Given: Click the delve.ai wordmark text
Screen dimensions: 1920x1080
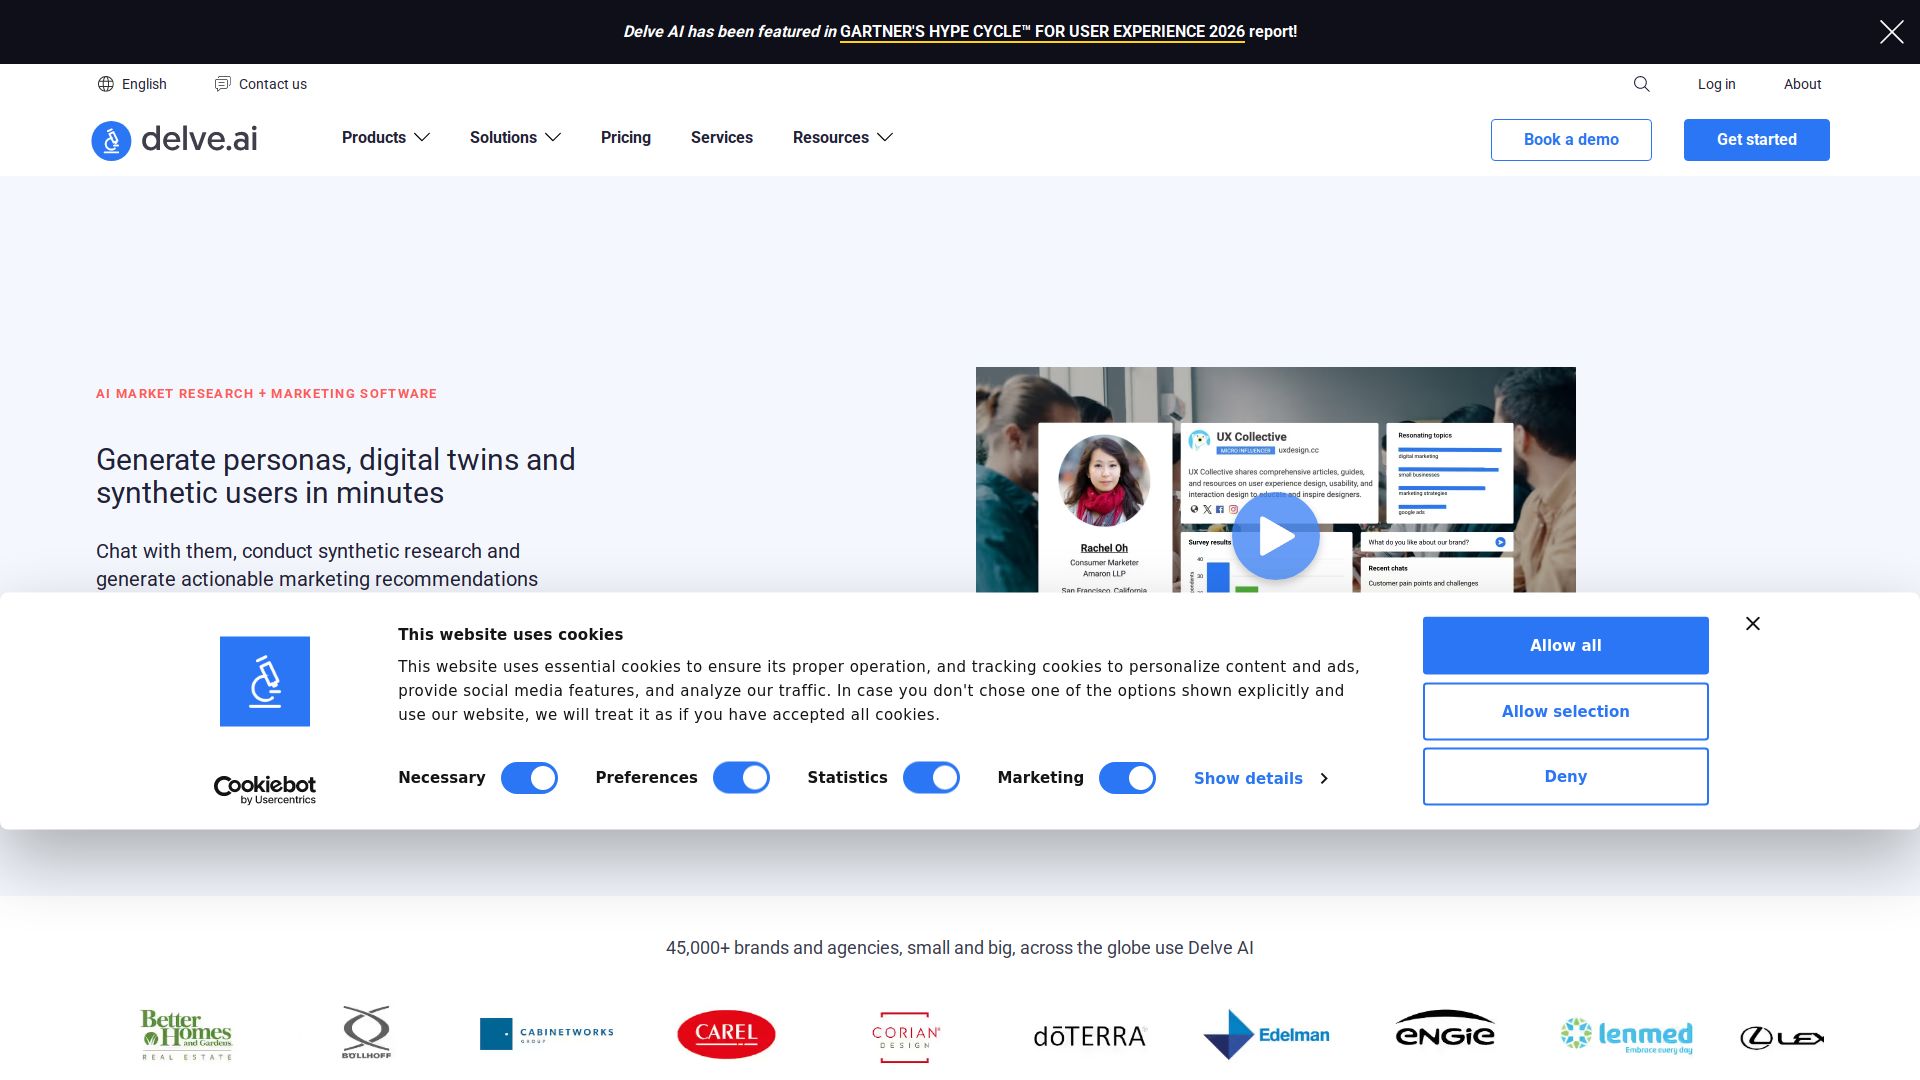Looking at the screenshot, I should click(199, 139).
